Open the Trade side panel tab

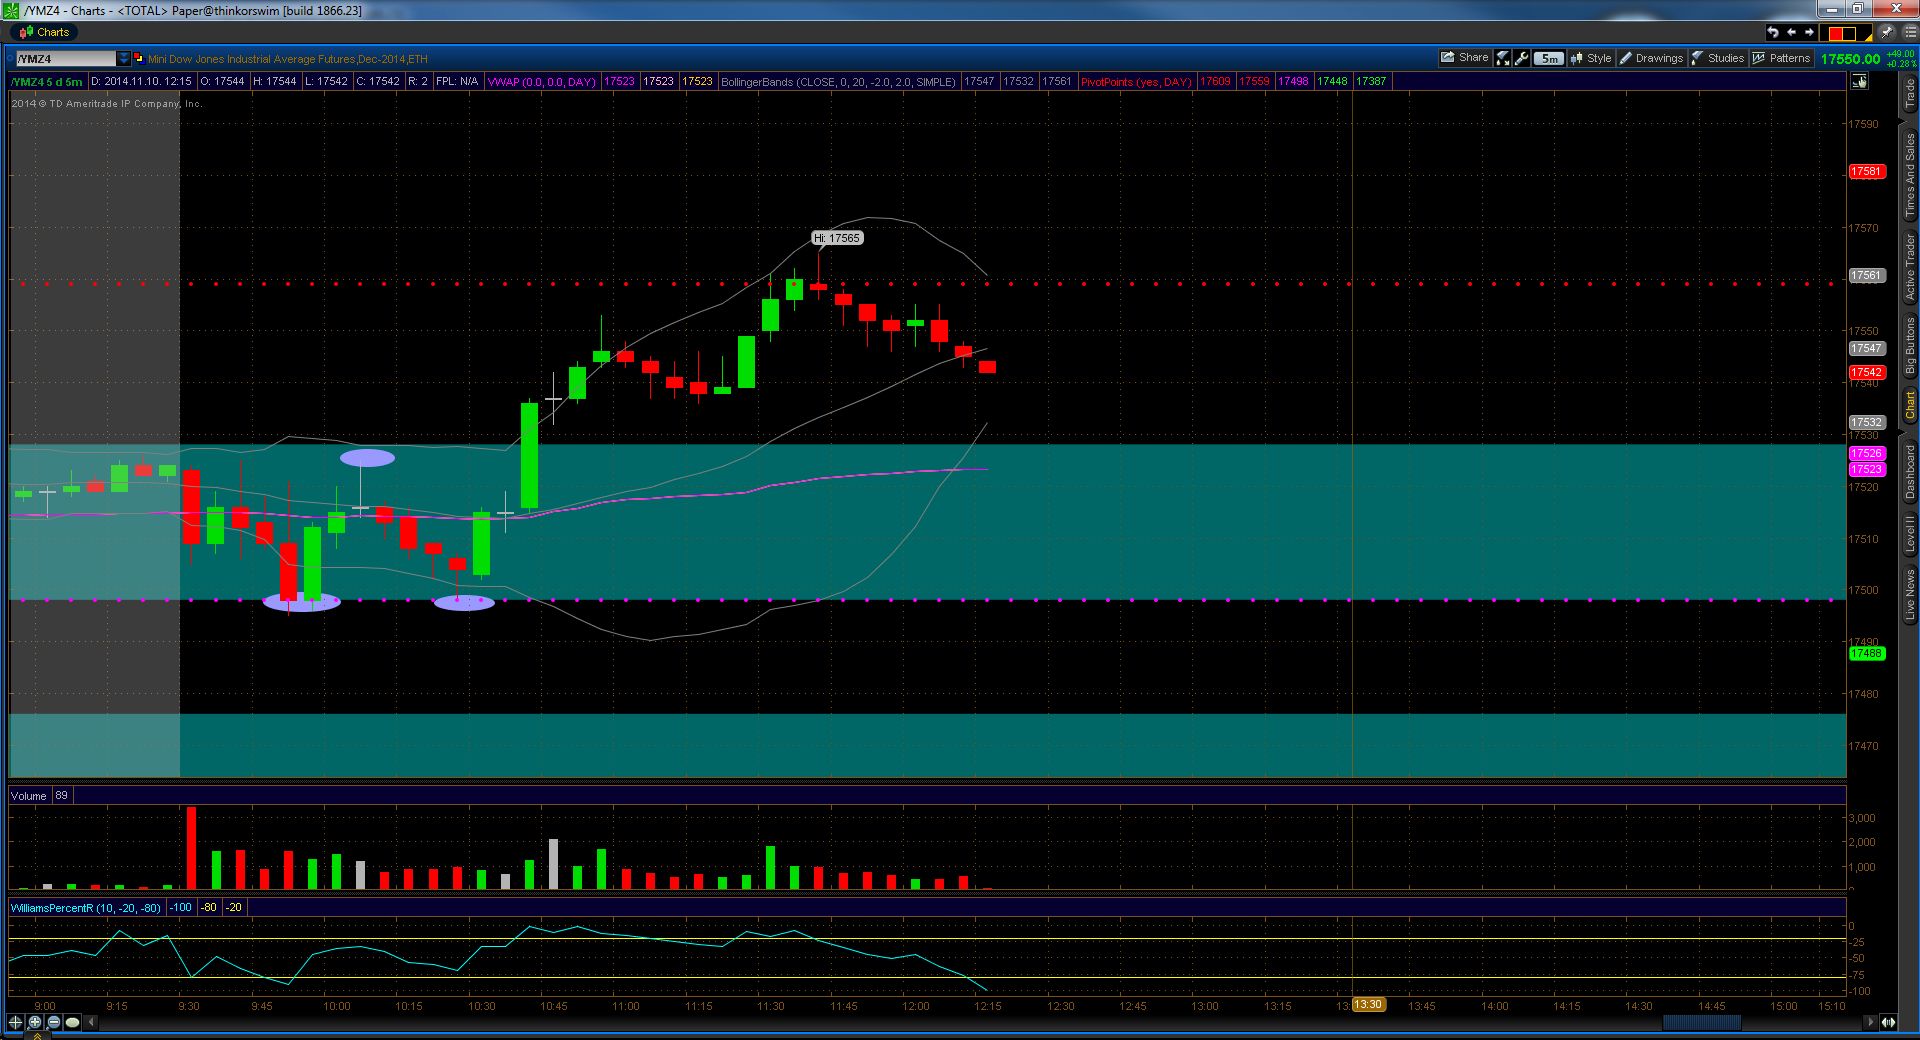[x=1909, y=94]
